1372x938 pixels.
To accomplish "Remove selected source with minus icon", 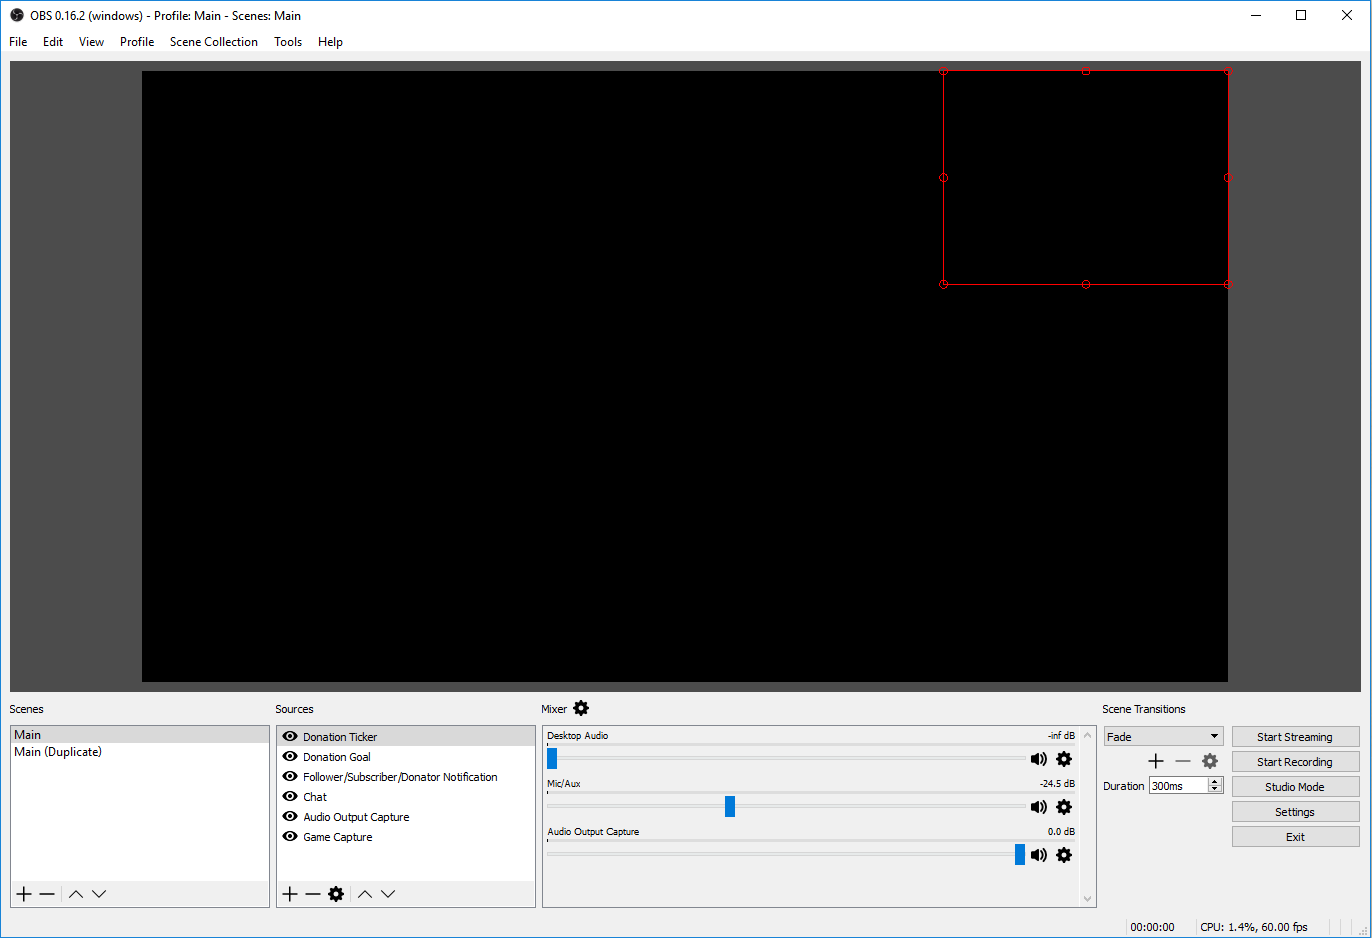I will (x=313, y=894).
